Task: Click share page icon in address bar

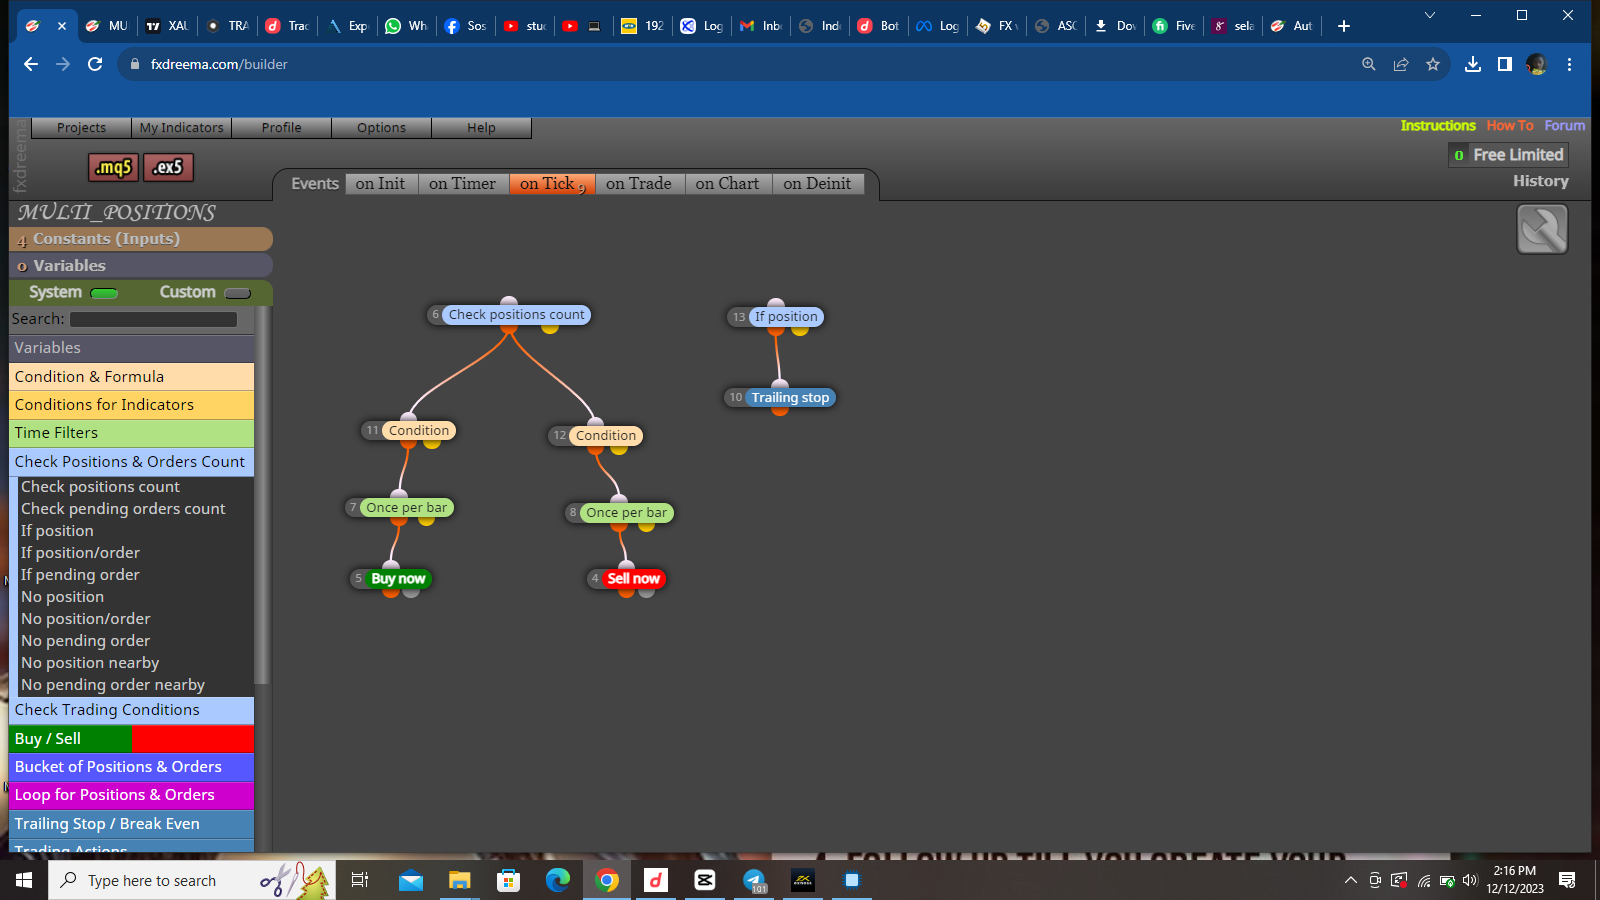Action: [1401, 64]
